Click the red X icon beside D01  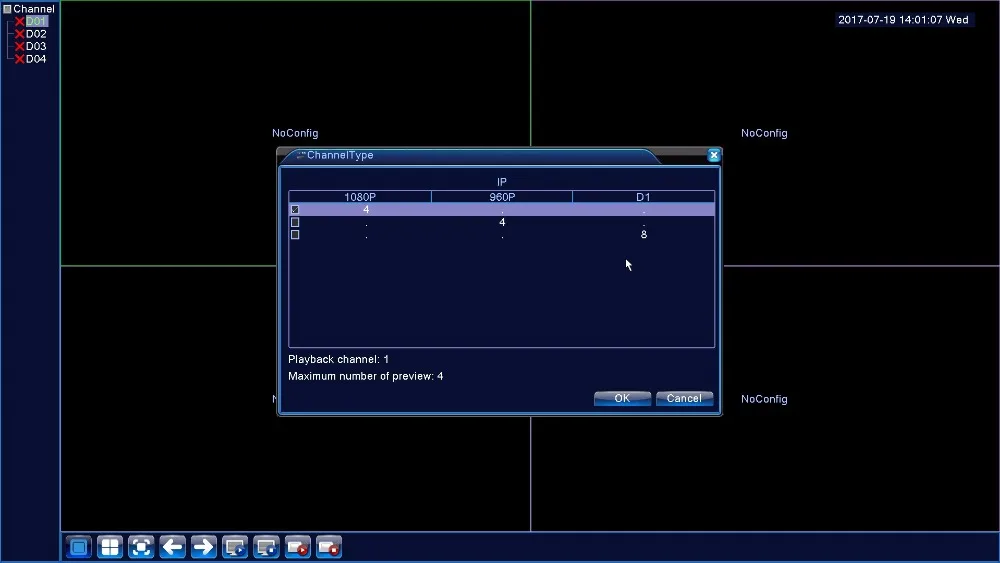click(x=20, y=22)
